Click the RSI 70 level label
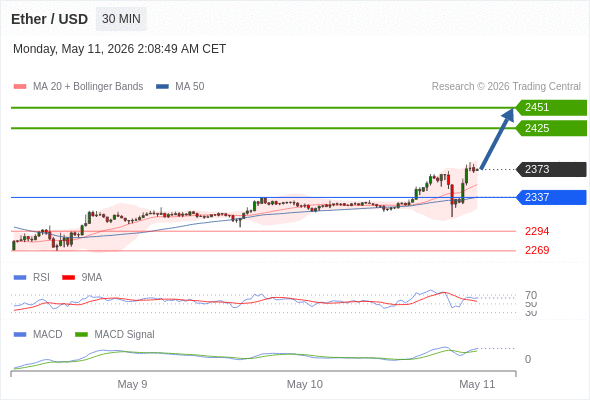This screenshot has width=590, height=400. (531, 295)
